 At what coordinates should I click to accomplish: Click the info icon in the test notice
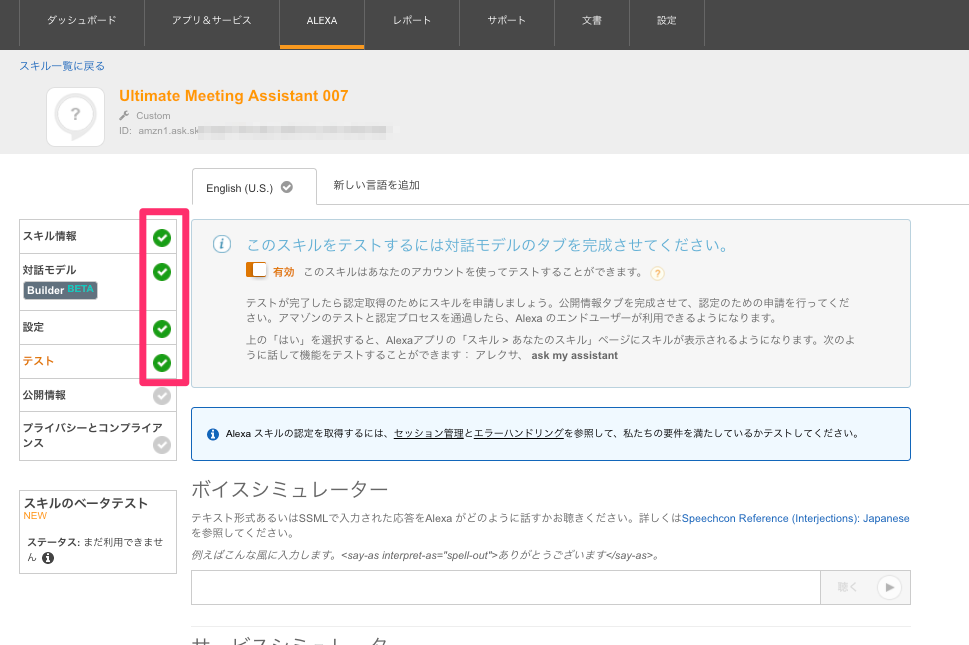point(222,244)
